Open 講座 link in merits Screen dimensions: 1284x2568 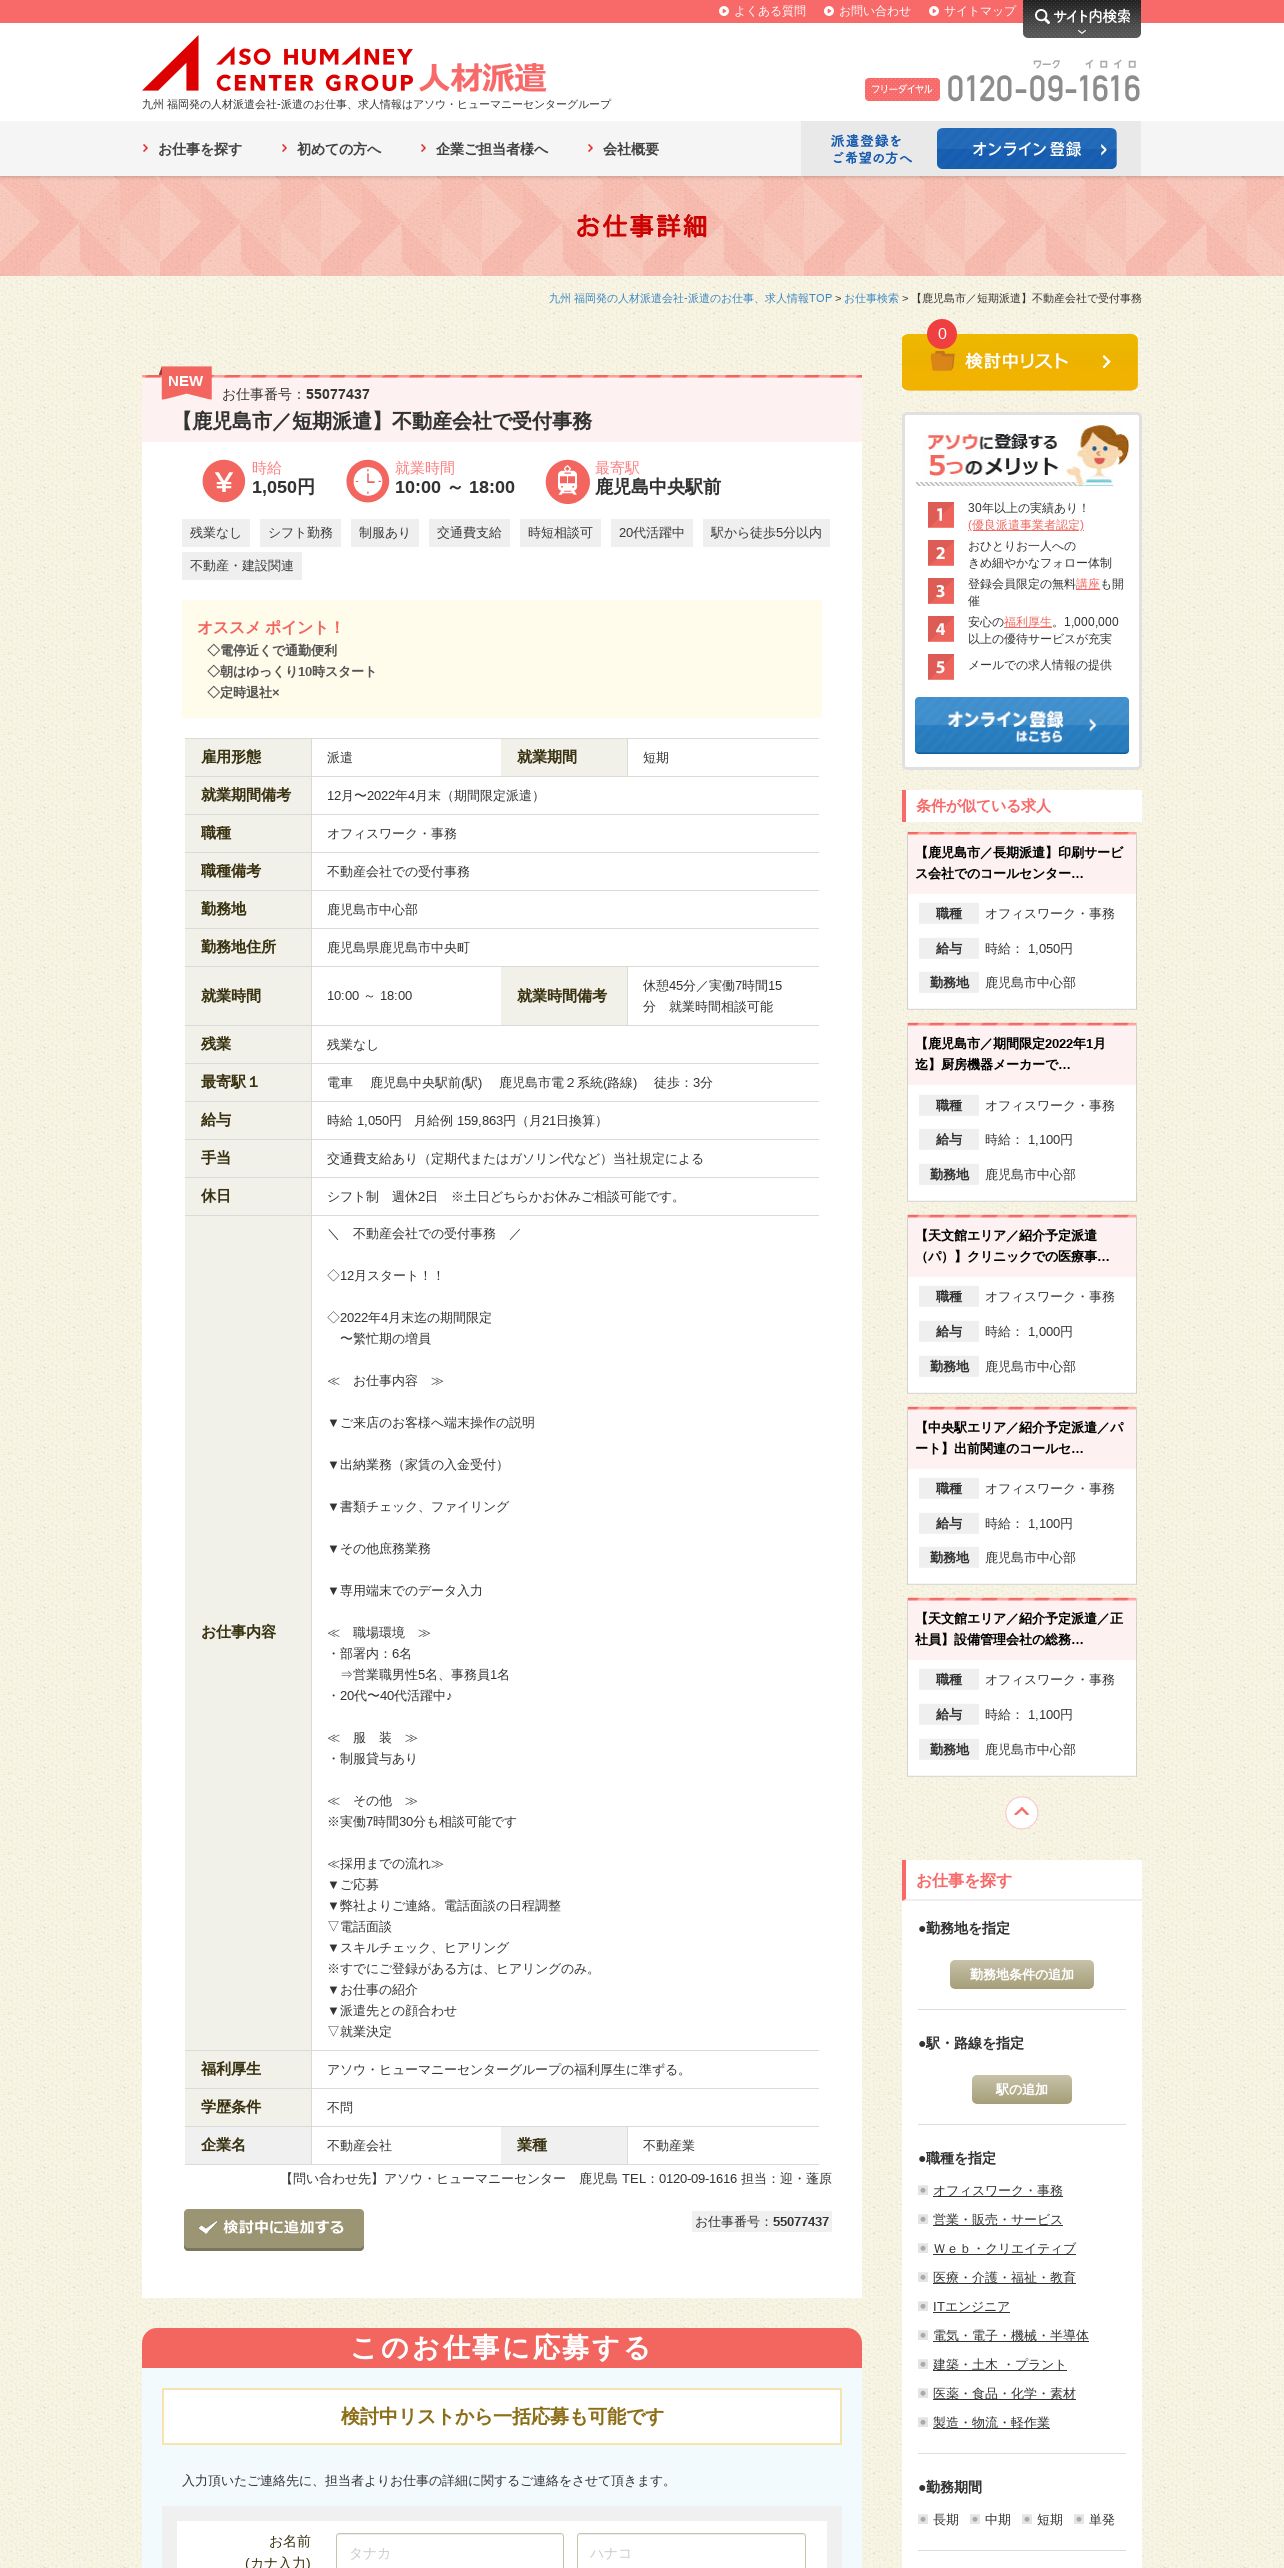coord(1087,584)
